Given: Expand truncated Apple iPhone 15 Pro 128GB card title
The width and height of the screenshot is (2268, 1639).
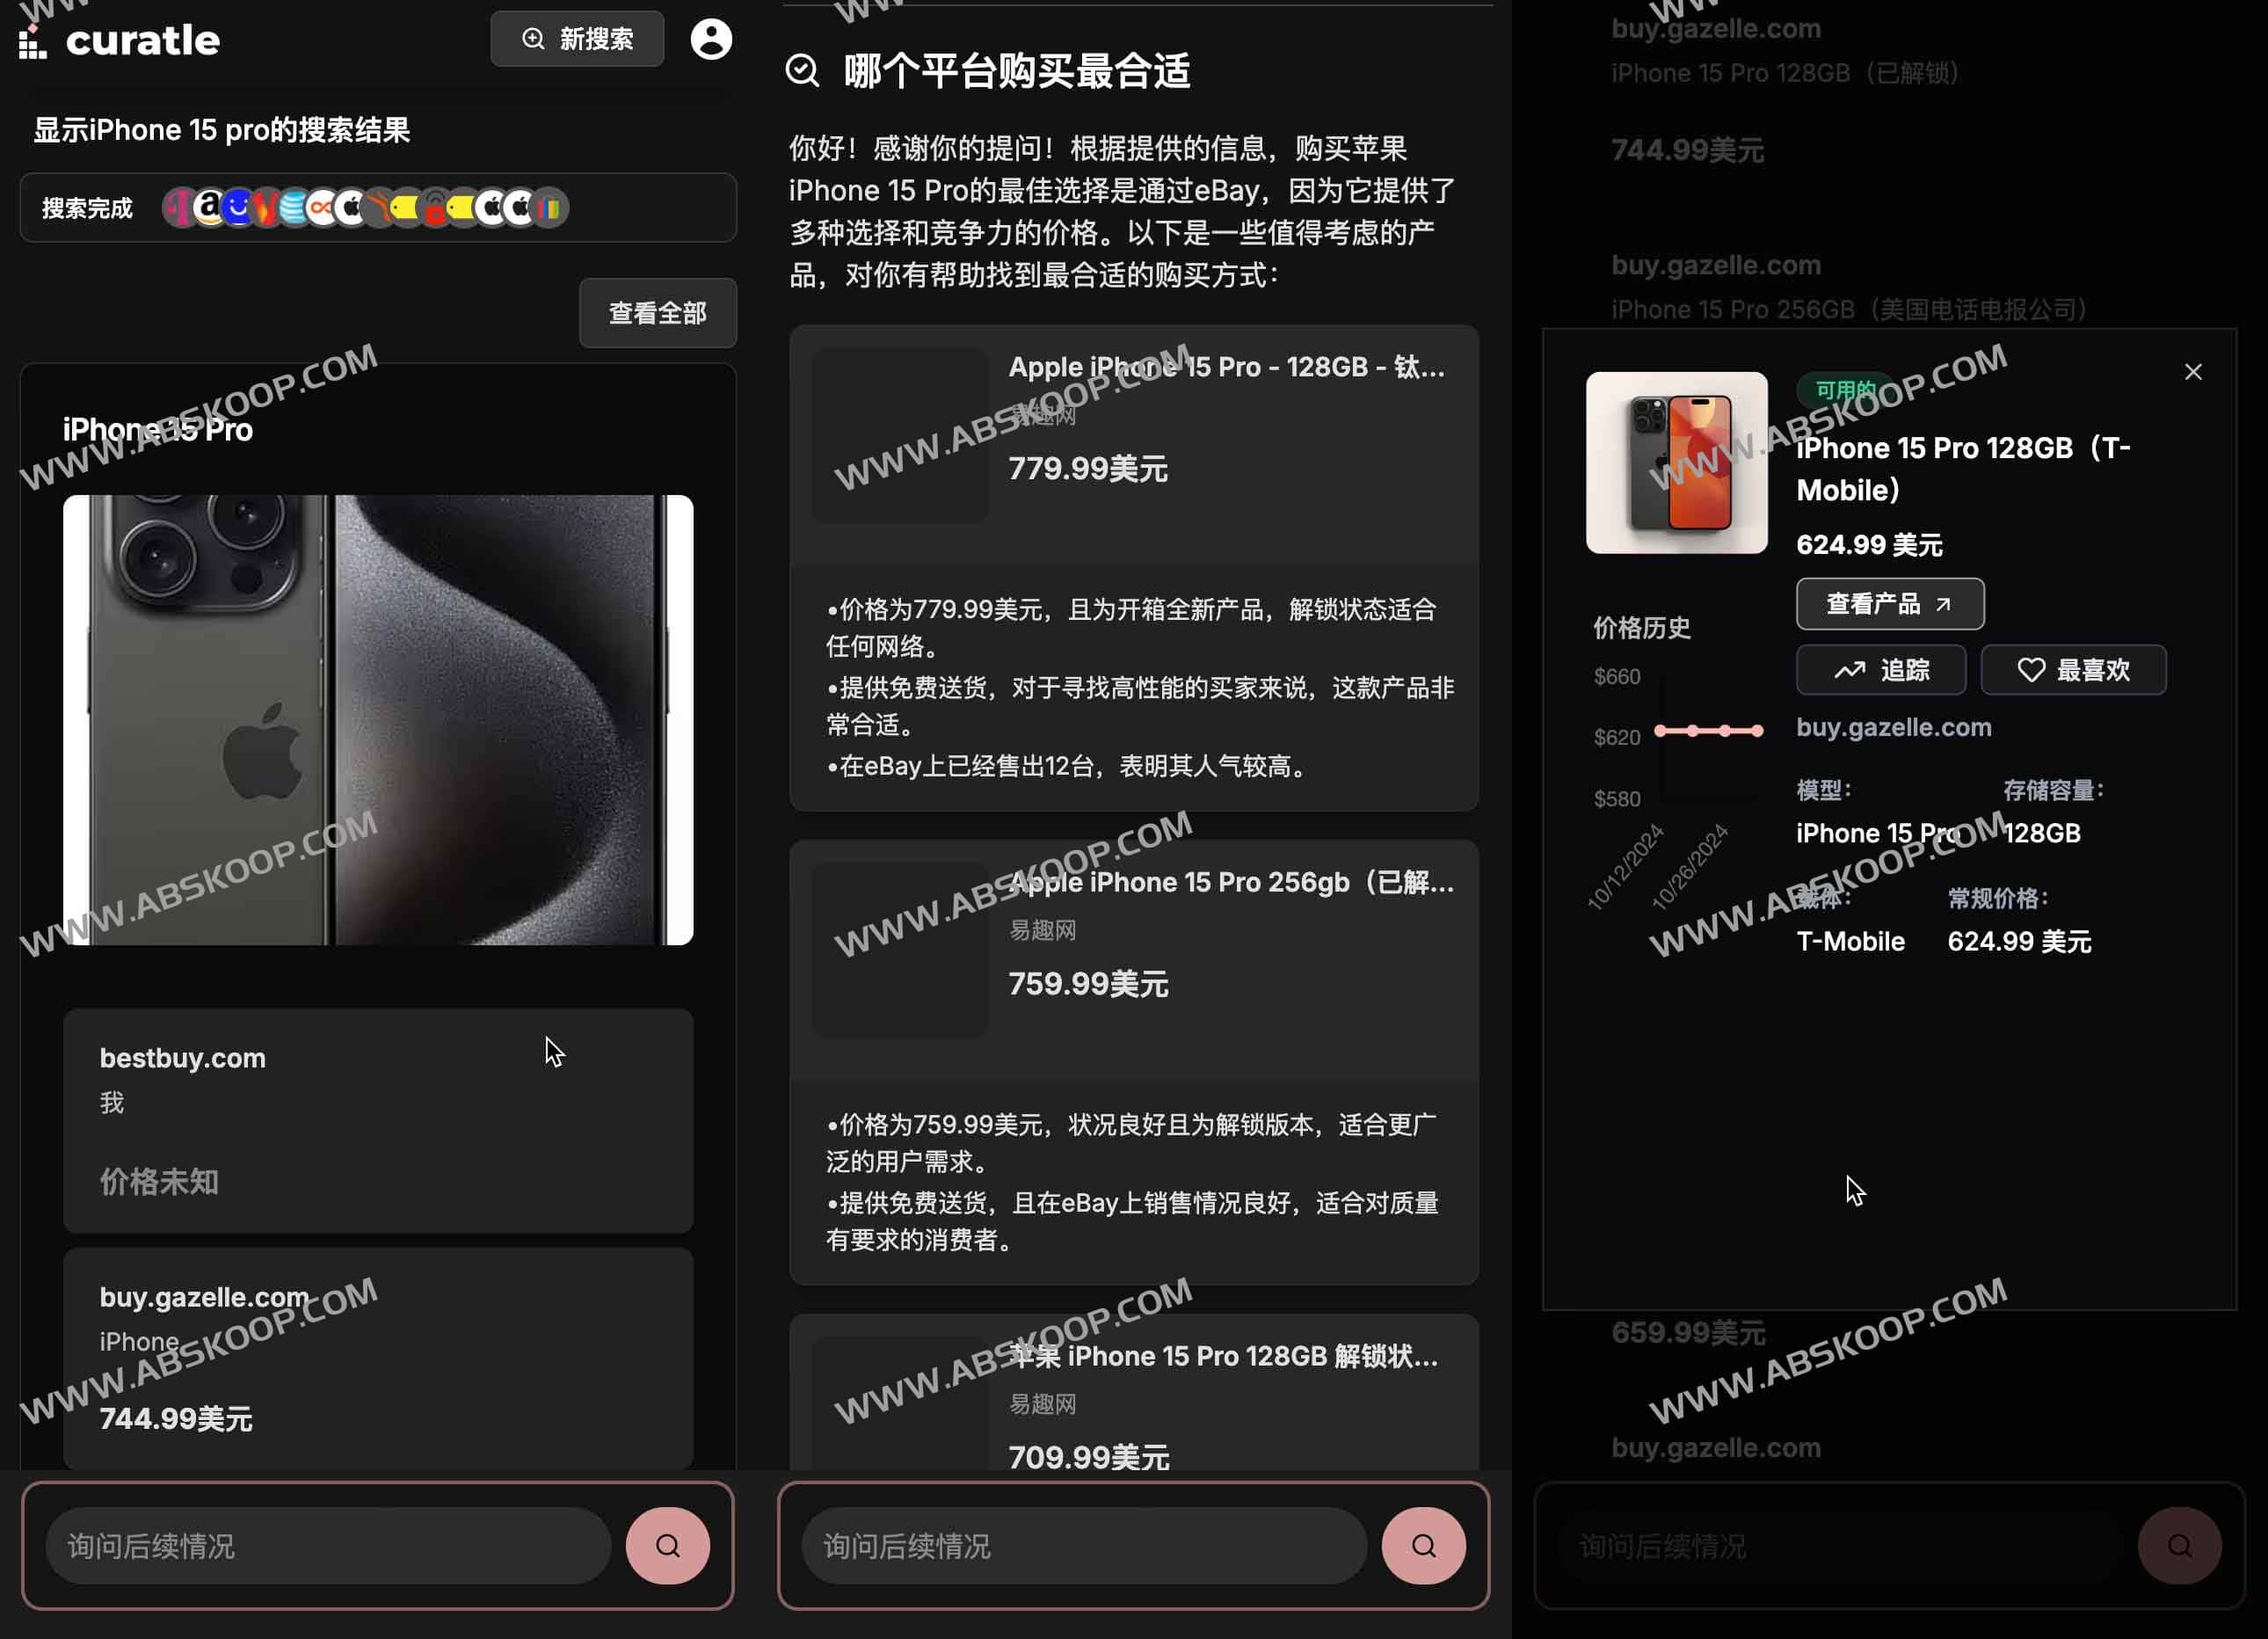Looking at the screenshot, I should [1227, 367].
